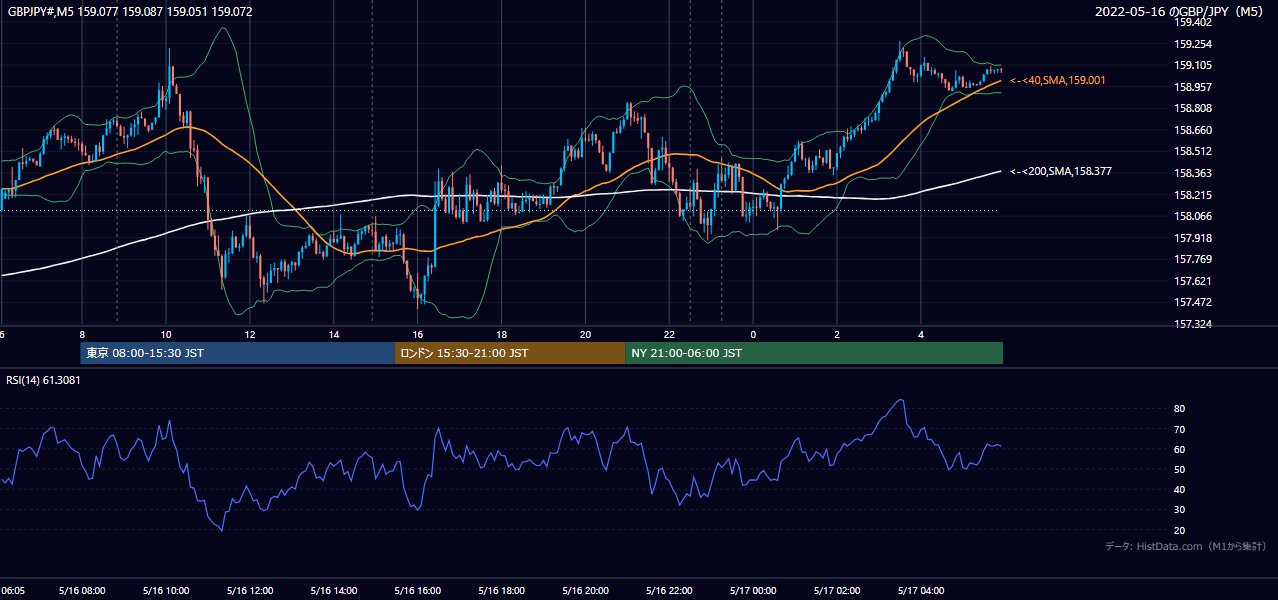Click the 5/16 20:00 time axis label
The height and width of the screenshot is (600, 1278).
point(586,590)
